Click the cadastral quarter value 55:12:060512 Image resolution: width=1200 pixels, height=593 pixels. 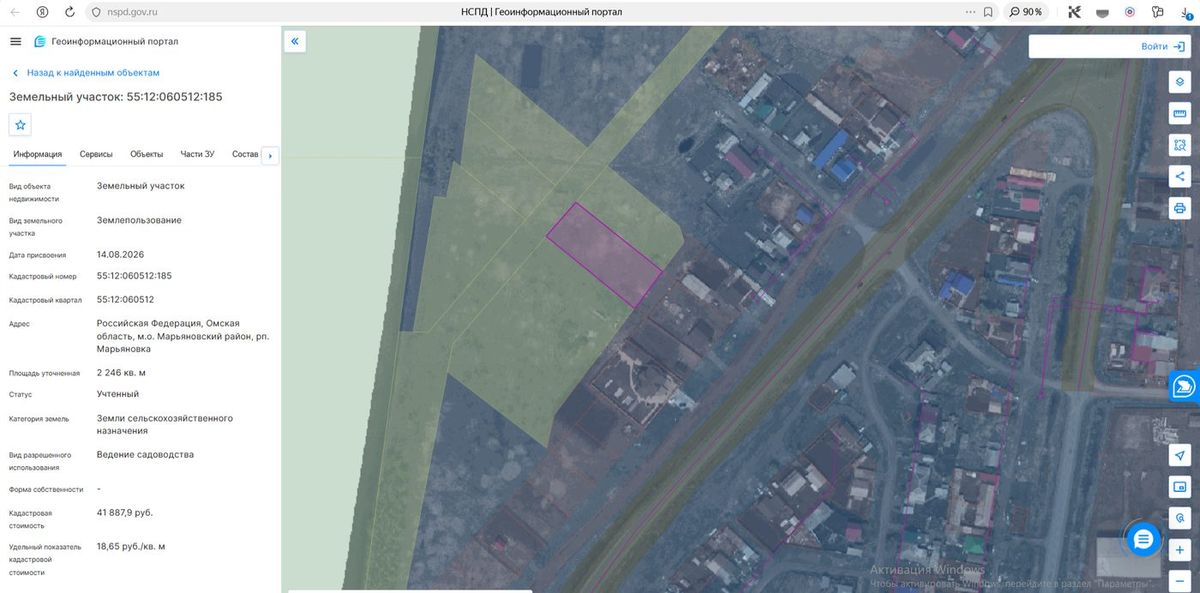125,299
